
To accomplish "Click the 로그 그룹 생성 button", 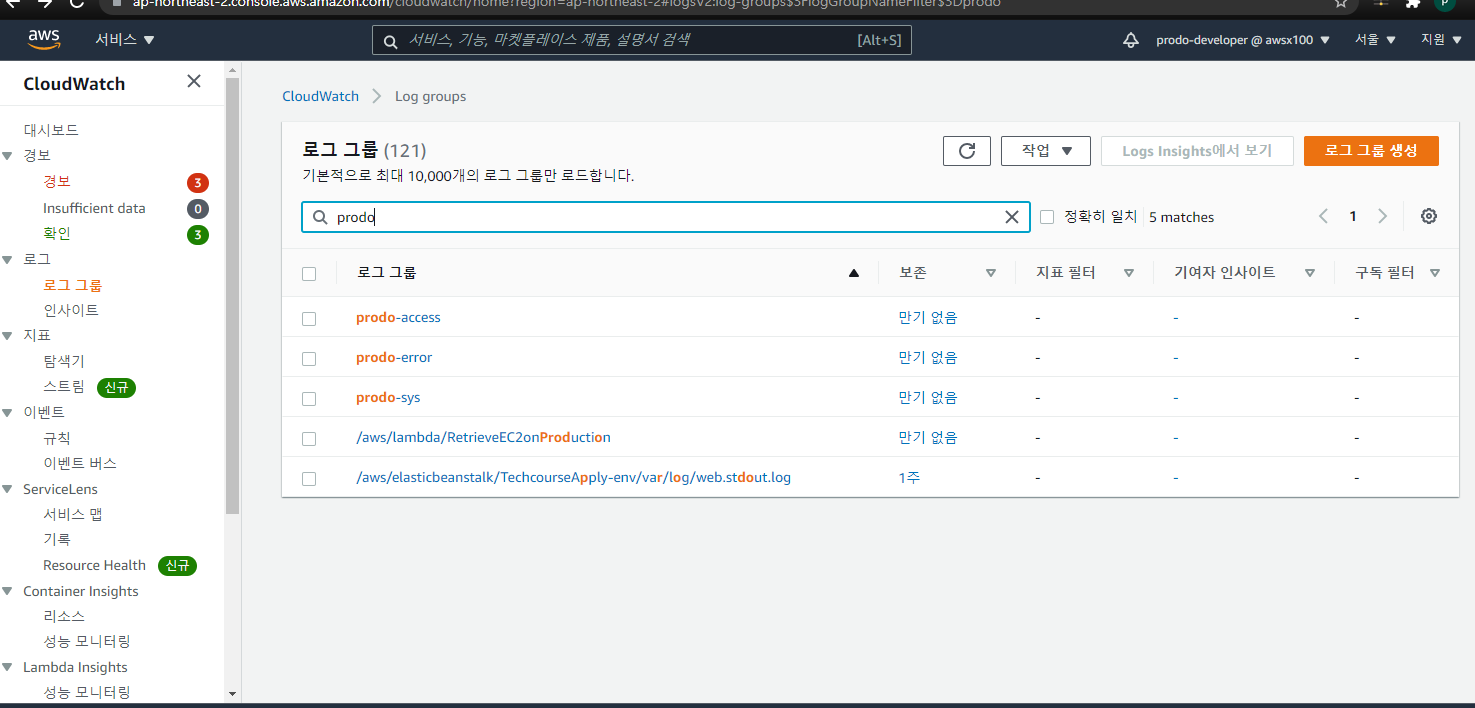I will tap(1371, 151).
